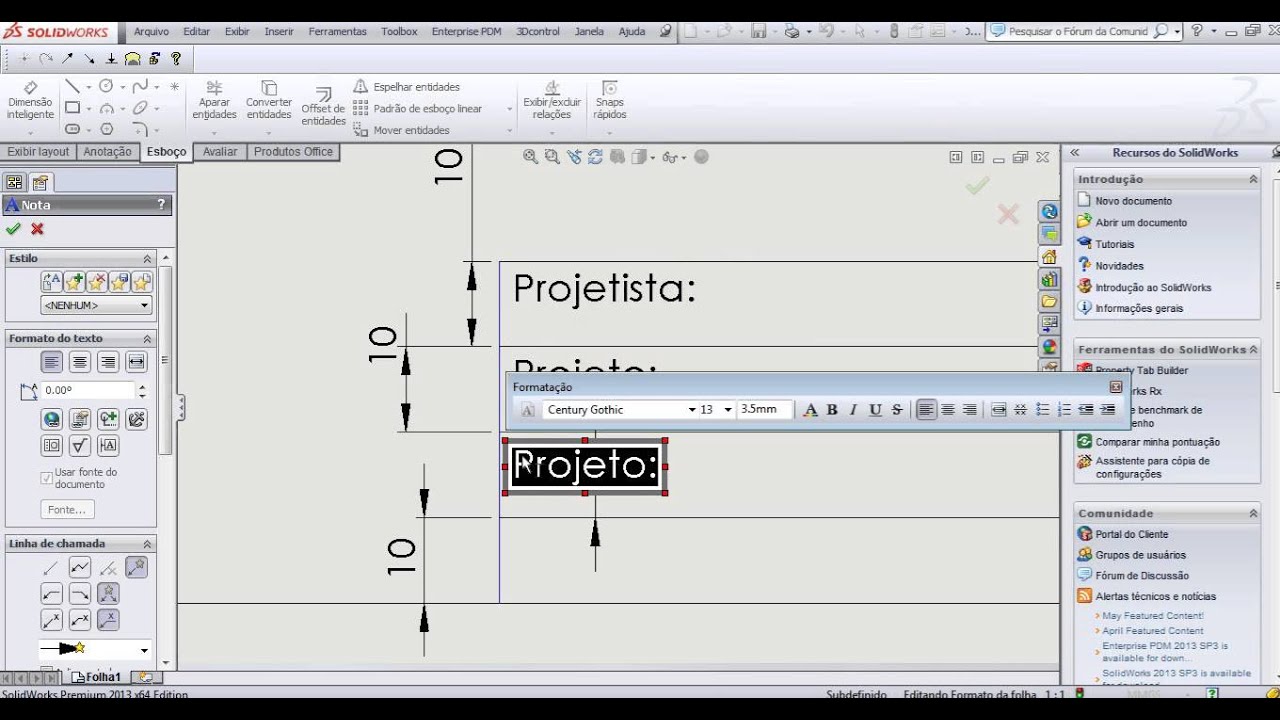
Task: Set left alignment in Formatação toolbar
Action: point(927,409)
